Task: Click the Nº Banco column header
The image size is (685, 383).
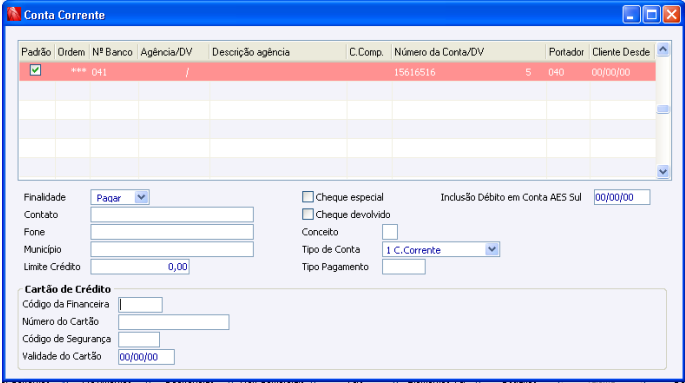Action: (x=113, y=52)
